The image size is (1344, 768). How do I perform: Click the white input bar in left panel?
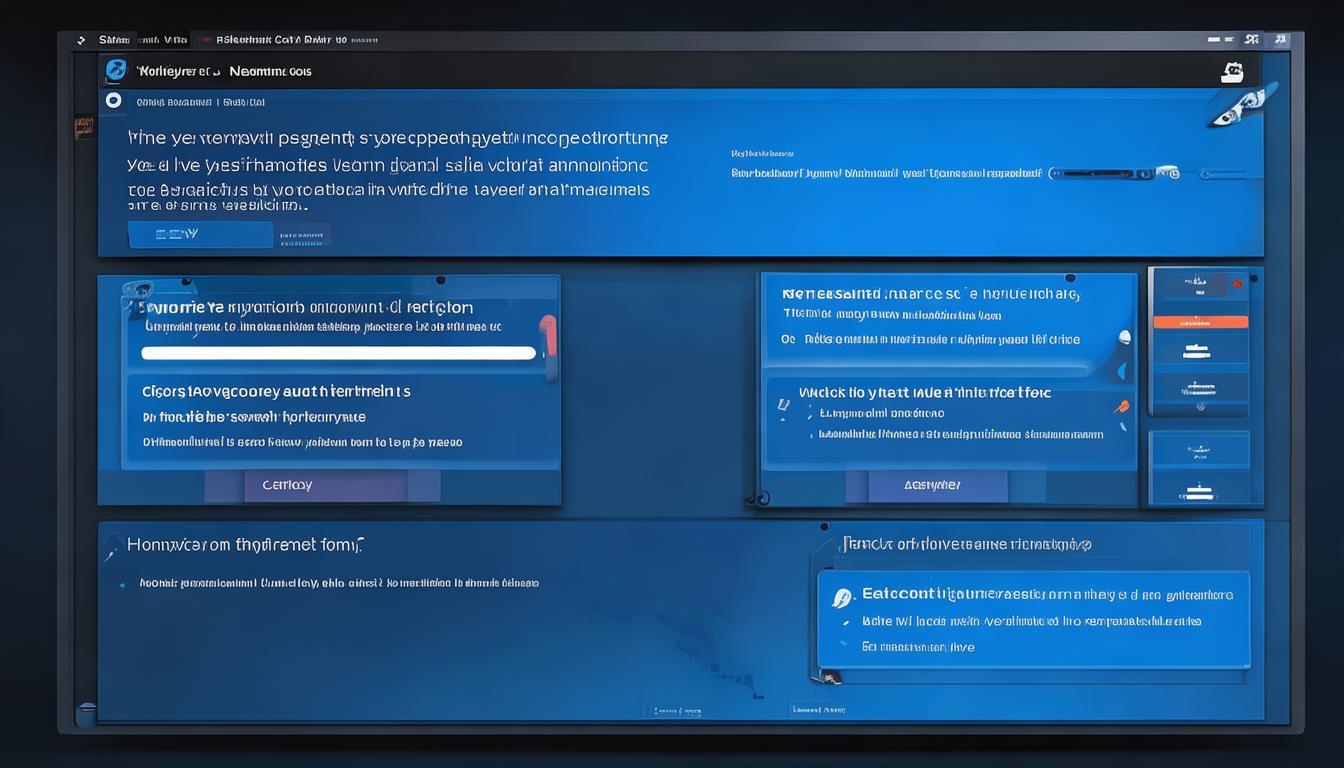pos(338,353)
